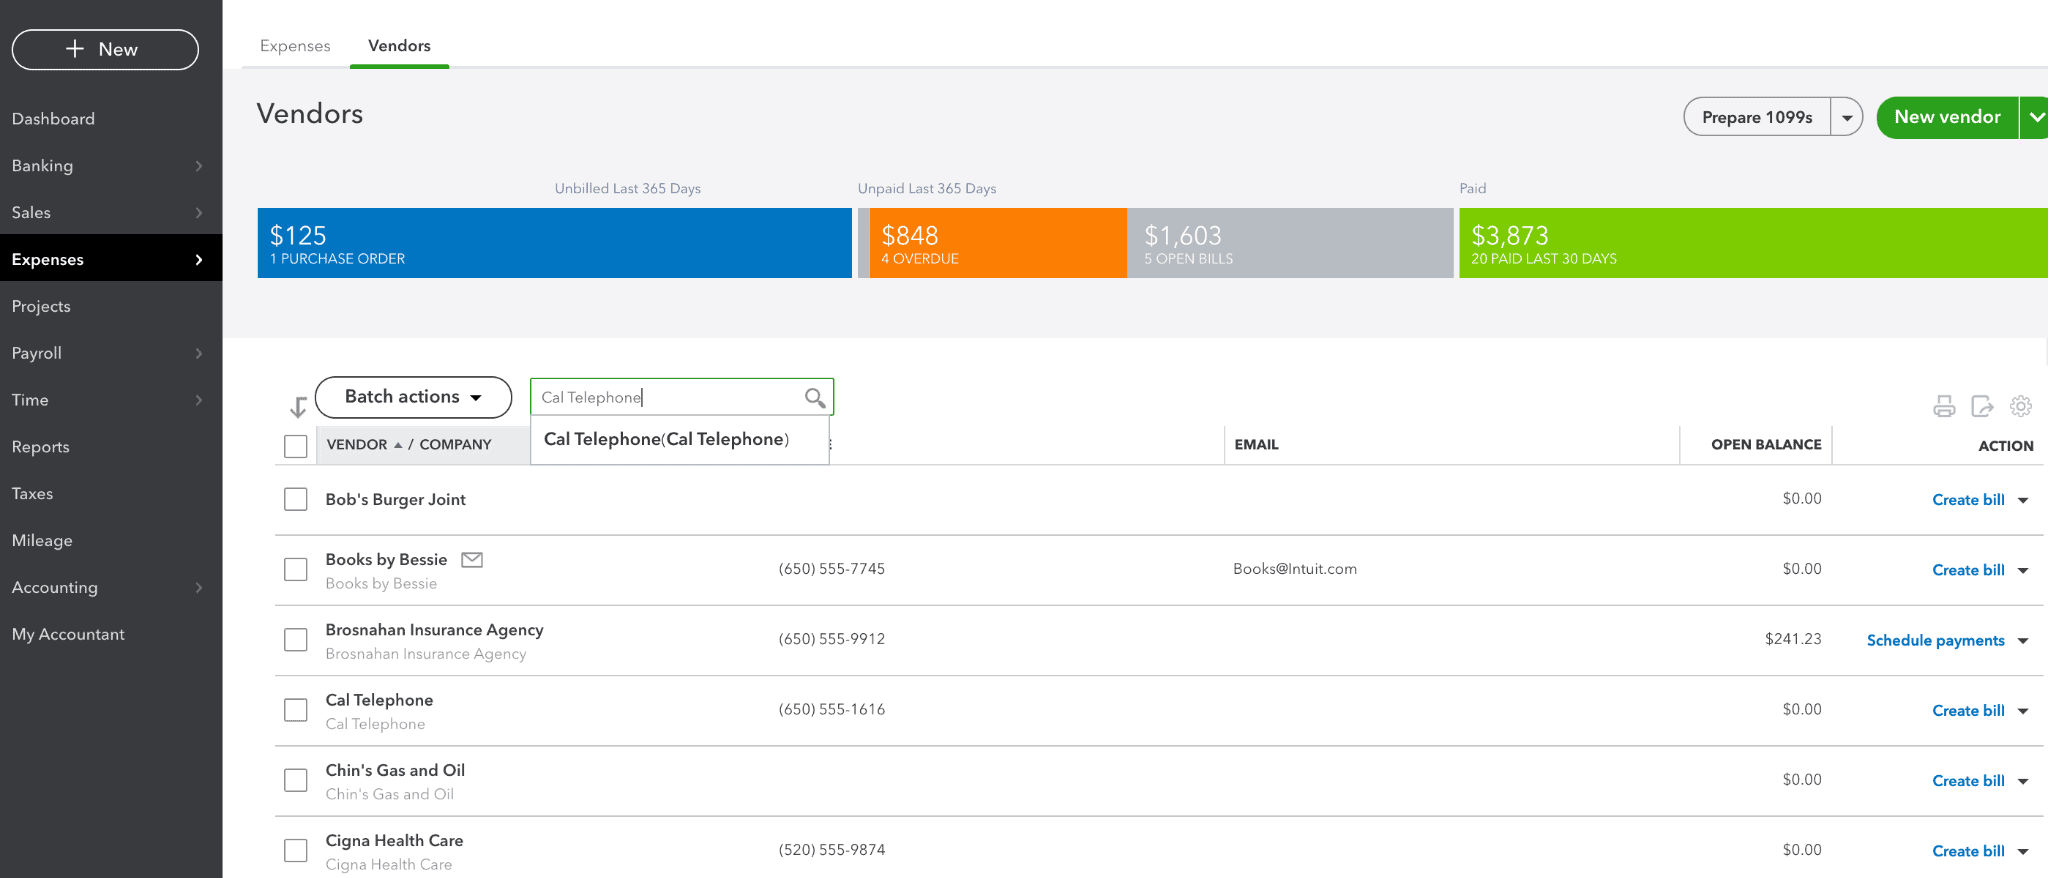2048x878 pixels.
Task: Click the export icon above the vendor table
Action: tap(1982, 406)
